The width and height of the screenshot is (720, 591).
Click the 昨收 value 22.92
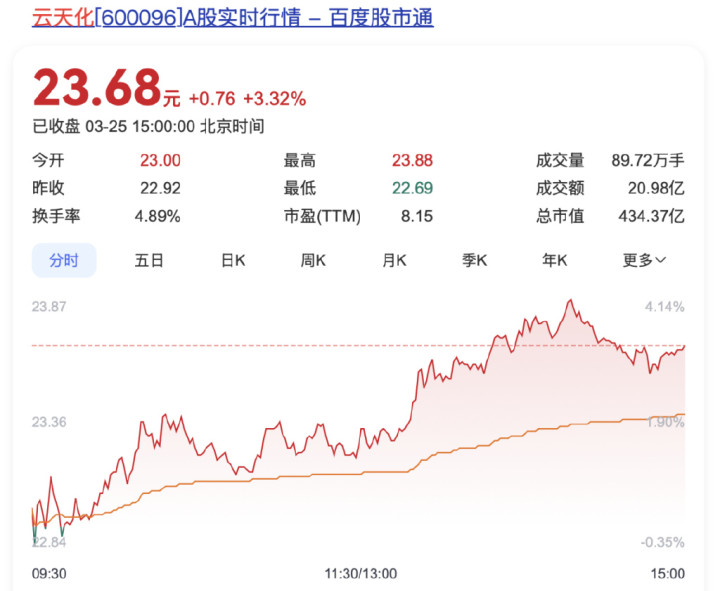click(160, 188)
